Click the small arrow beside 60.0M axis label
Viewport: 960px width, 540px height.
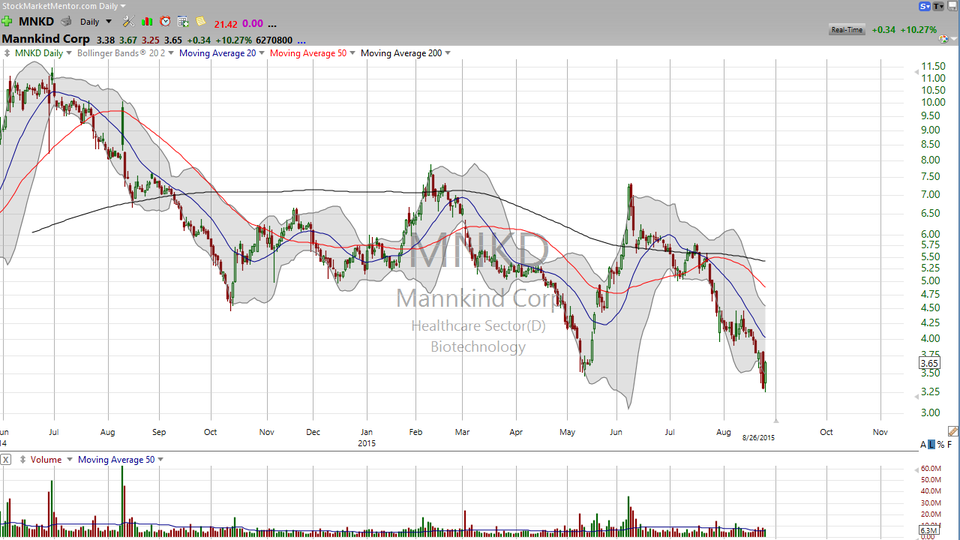click(917, 469)
